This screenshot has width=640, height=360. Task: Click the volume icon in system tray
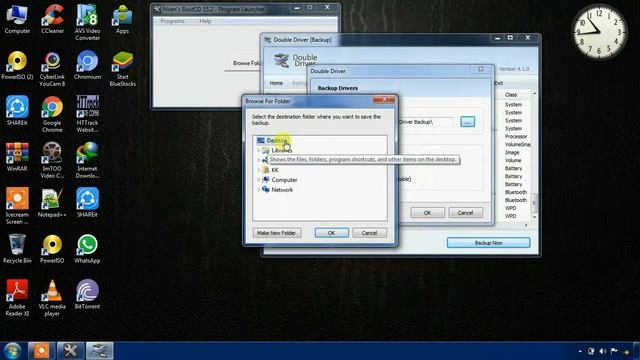[x=603, y=351]
